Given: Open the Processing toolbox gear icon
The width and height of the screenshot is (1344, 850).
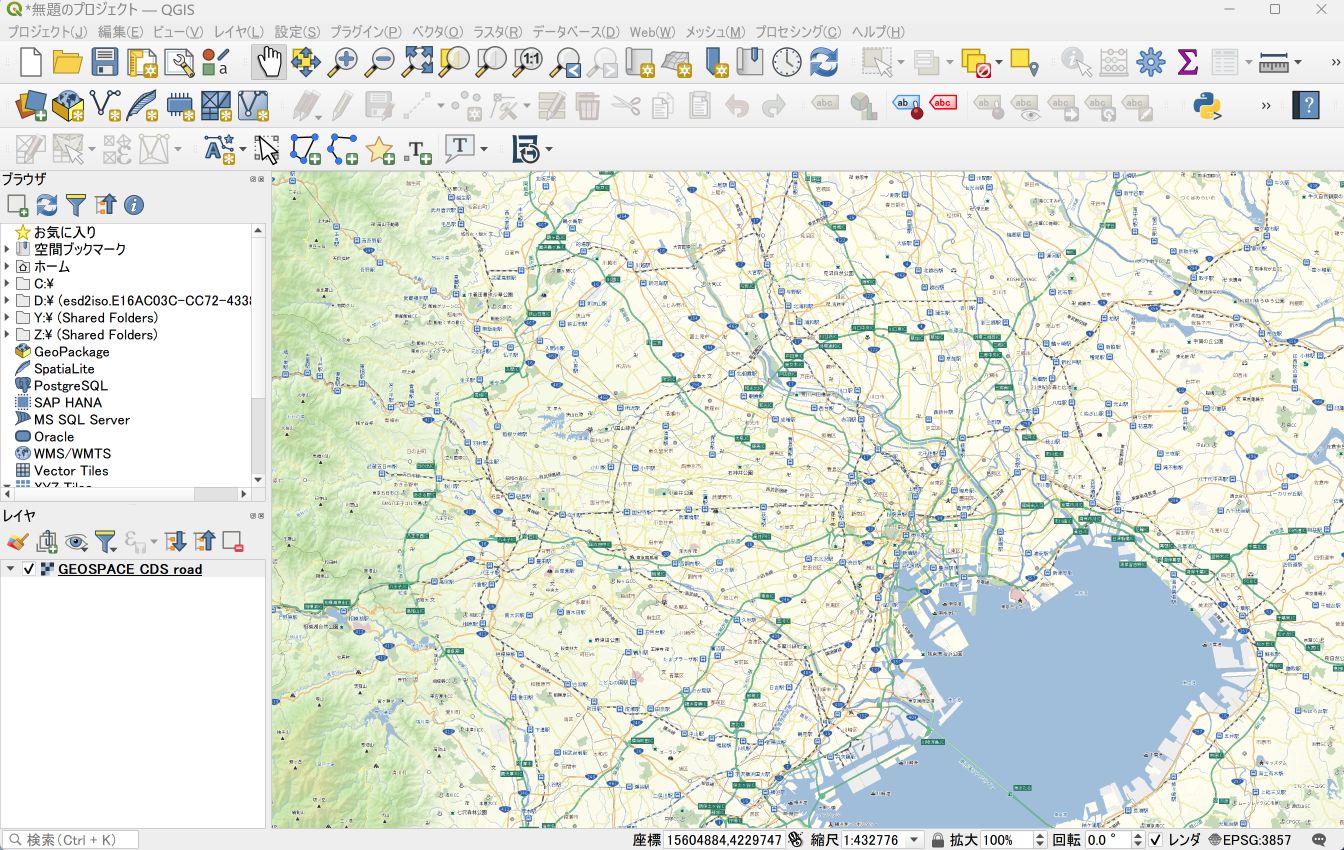Looking at the screenshot, I should pyautogui.click(x=1150, y=62).
